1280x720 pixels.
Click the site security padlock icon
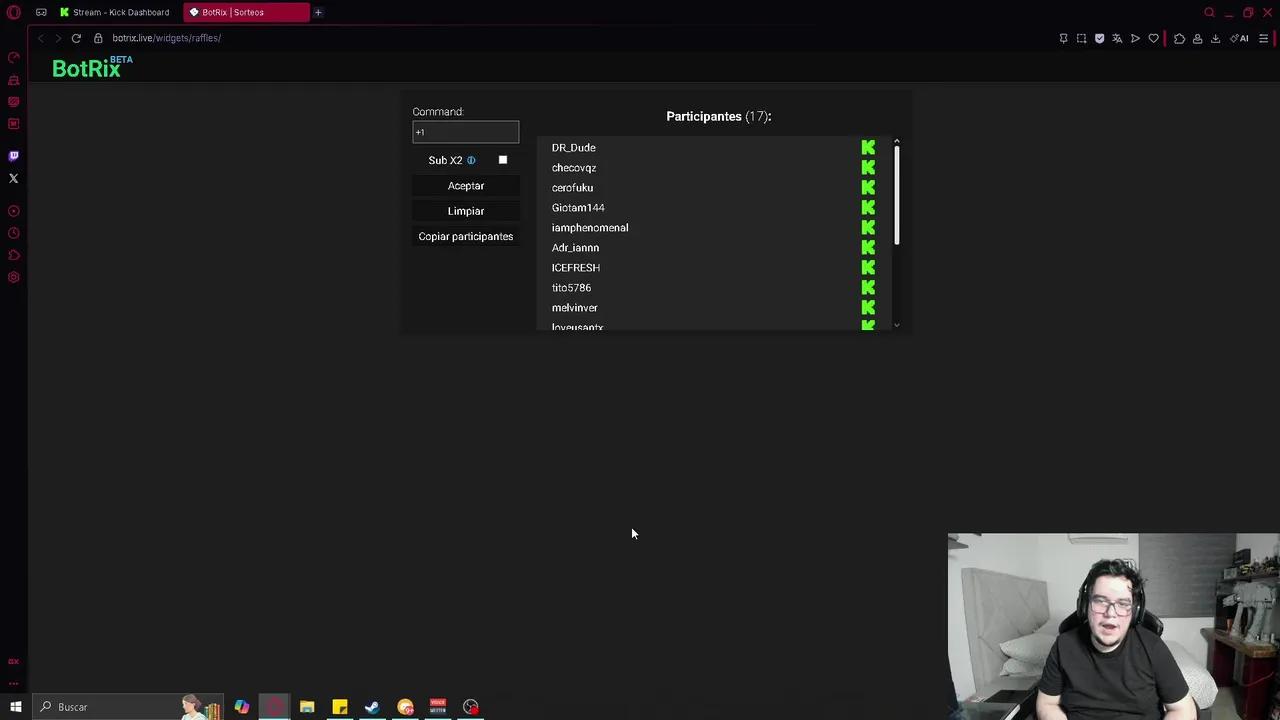(98, 38)
